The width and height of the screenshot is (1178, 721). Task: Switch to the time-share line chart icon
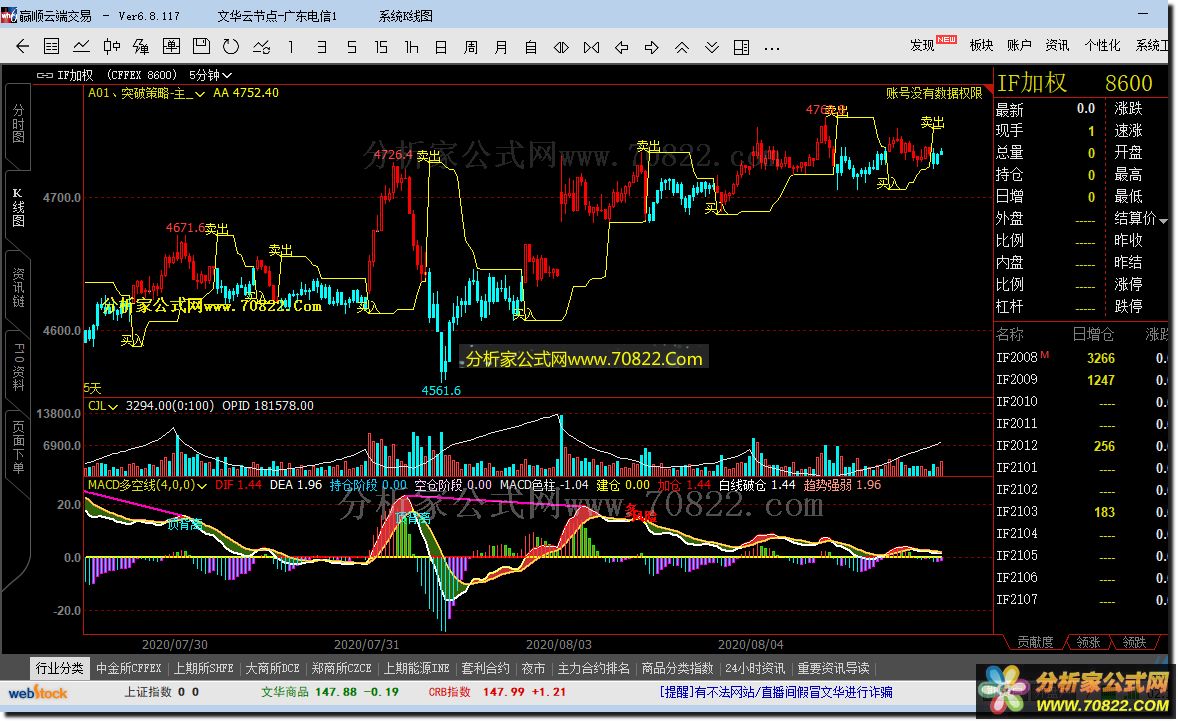click(81, 47)
